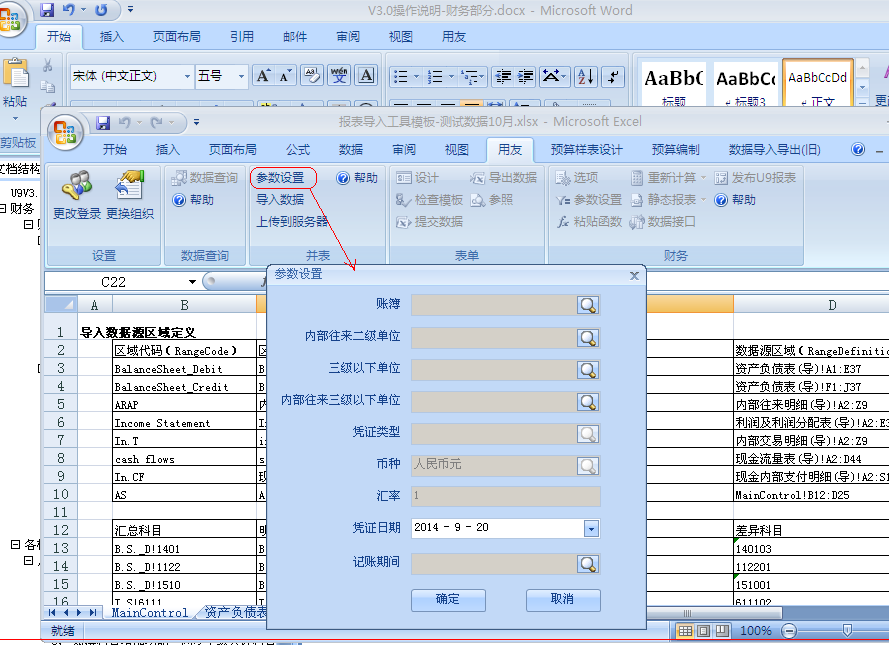Open the 凭证日期 date dropdown

(591, 529)
